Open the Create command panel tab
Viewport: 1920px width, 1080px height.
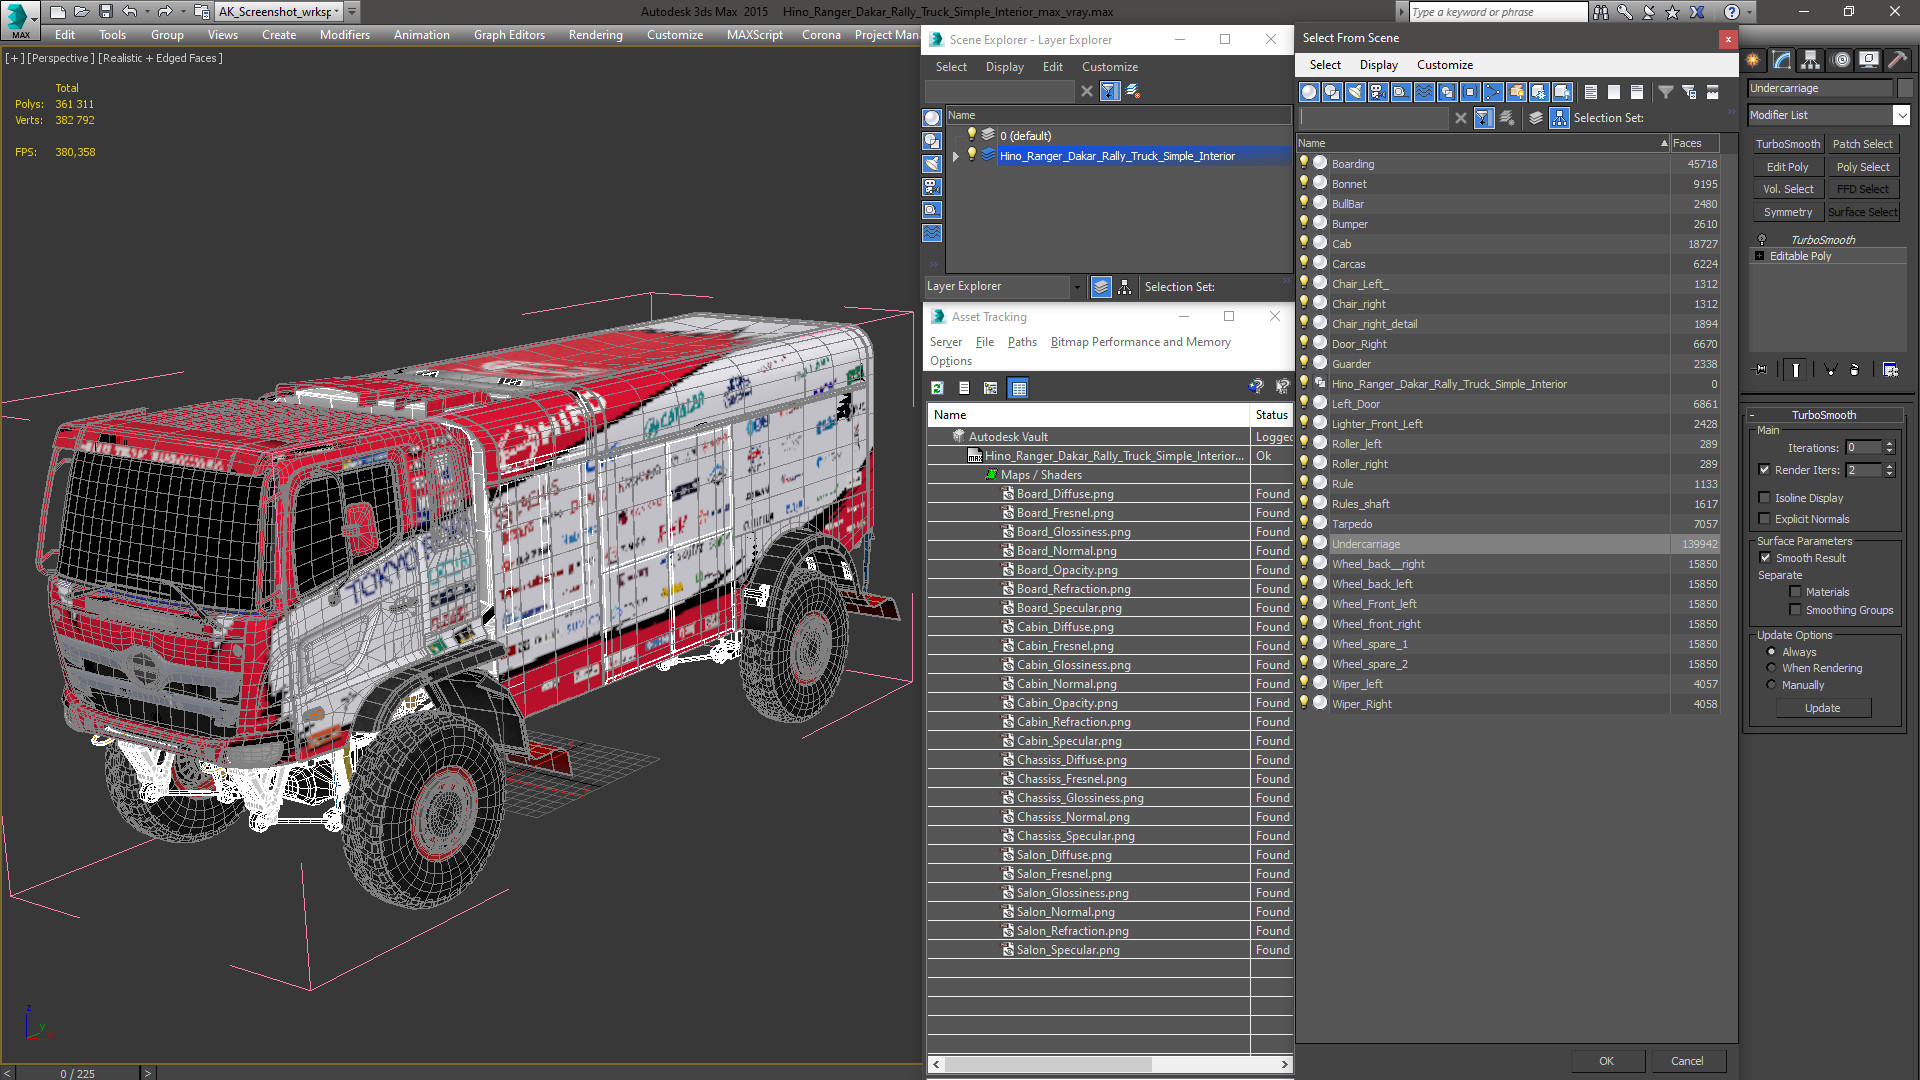click(x=1754, y=60)
